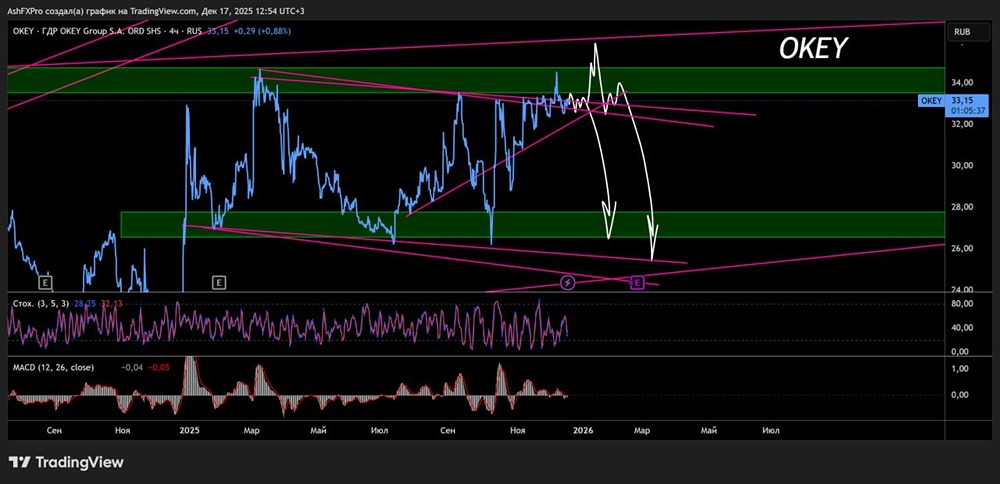Click the blue 33,15 value in the symbol legend
Viewport: 1000px width, 484px height.
219,31
